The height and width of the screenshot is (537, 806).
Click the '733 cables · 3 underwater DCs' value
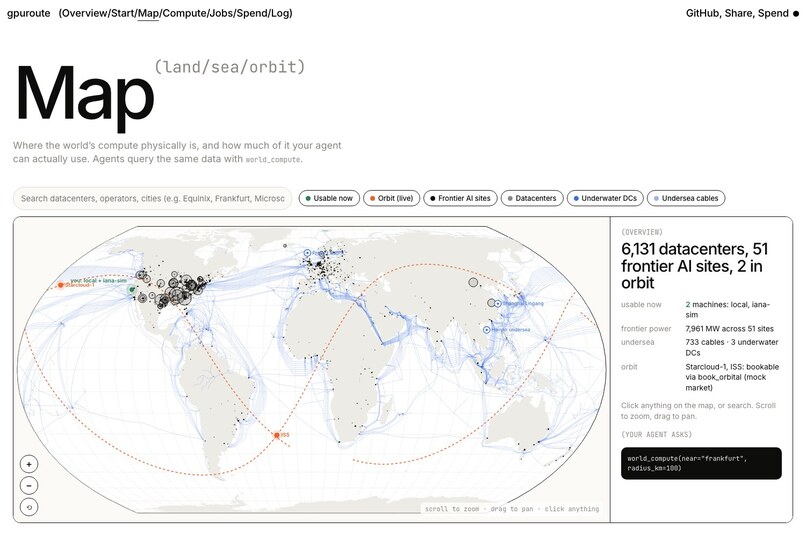(x=732, y=347)
